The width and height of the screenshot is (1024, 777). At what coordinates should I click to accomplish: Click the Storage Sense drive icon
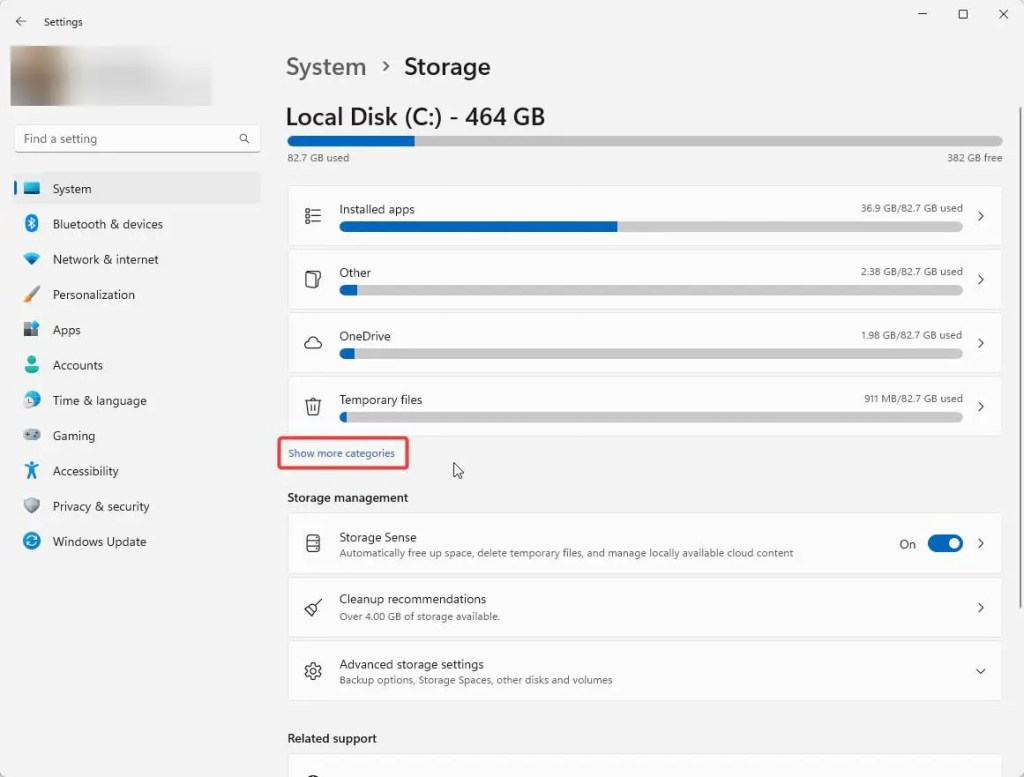point(313,543)
